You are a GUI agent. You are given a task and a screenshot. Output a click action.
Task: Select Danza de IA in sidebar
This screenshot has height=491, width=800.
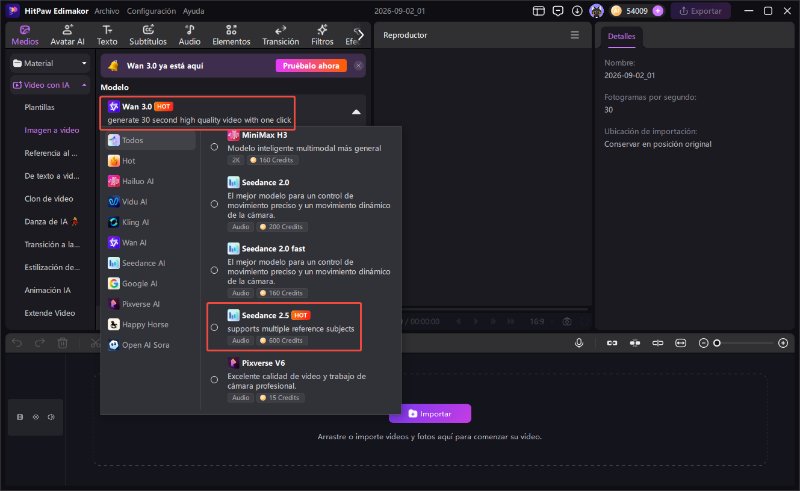pyautogui.click(x=51, y=222)
